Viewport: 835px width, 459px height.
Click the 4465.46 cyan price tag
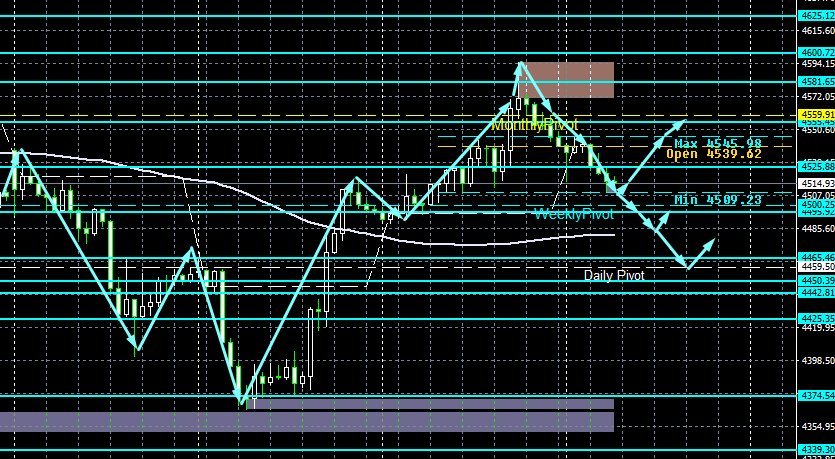tap(817, 258)
